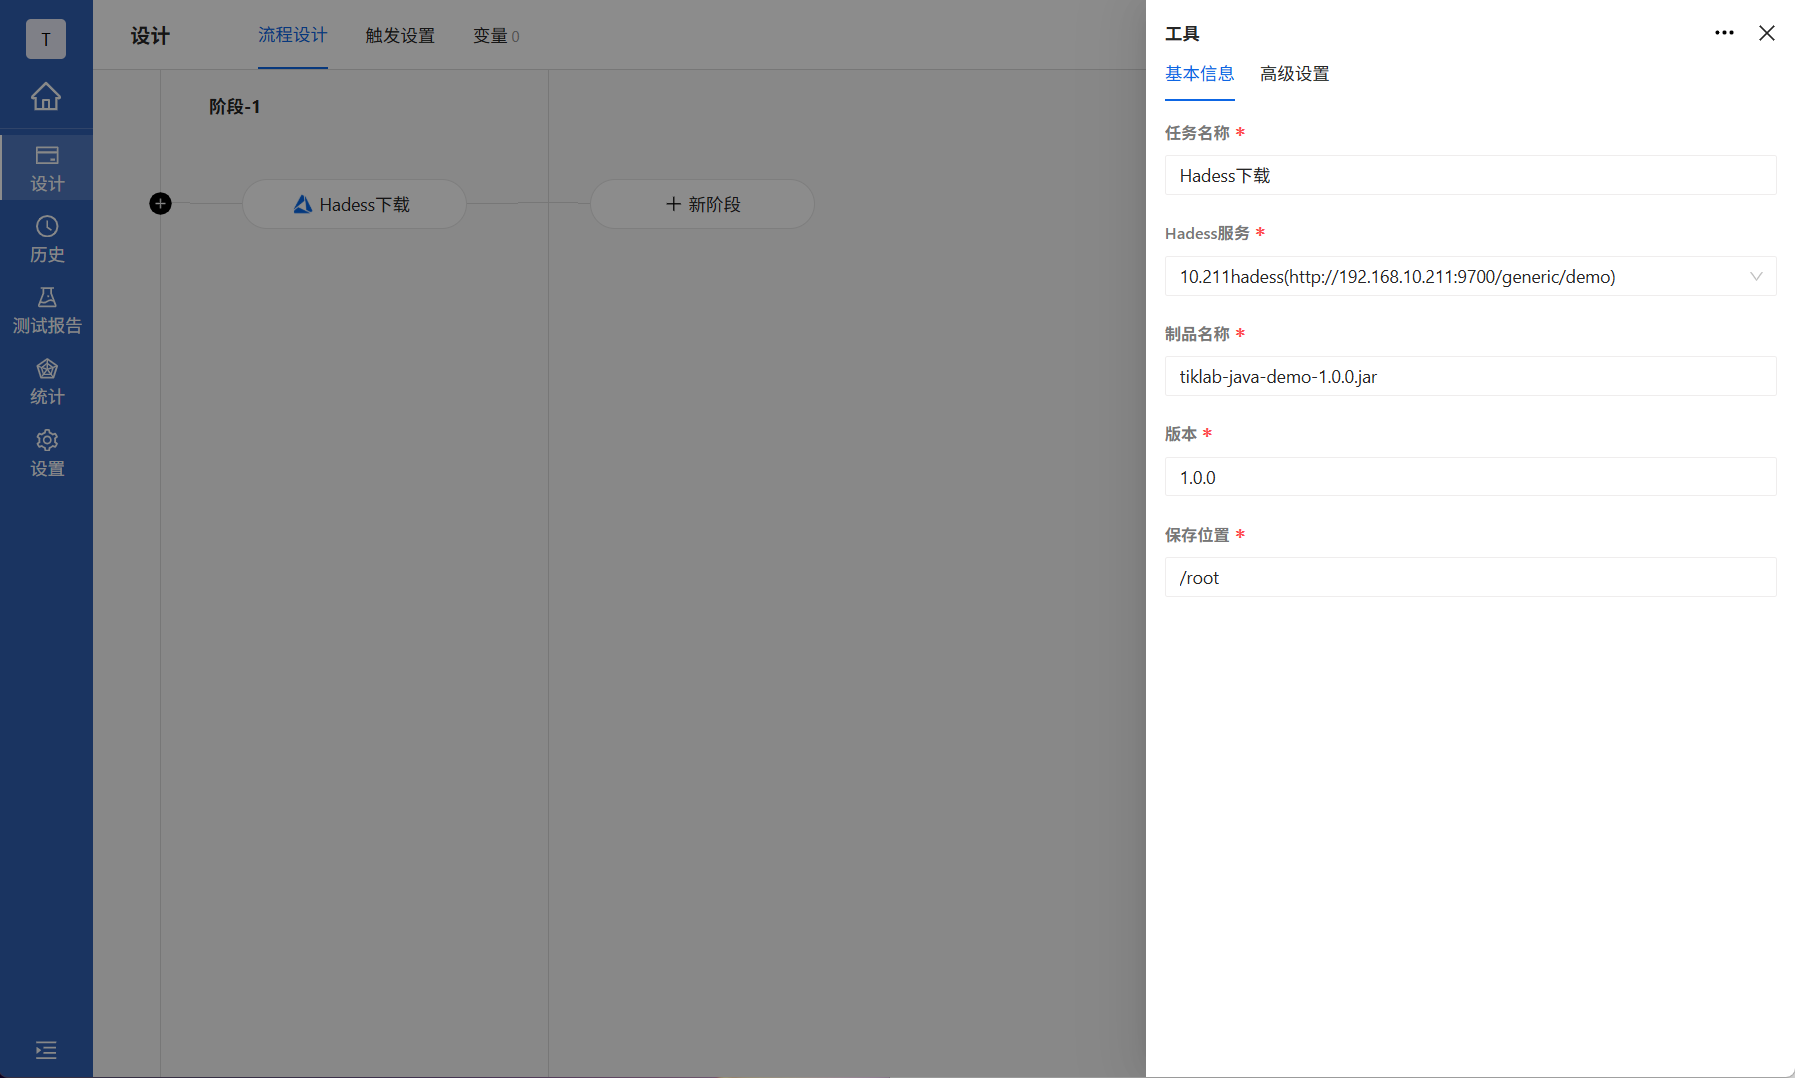Open the 变量 tab
This screenshot has width=1795, height=1078.
496,36
